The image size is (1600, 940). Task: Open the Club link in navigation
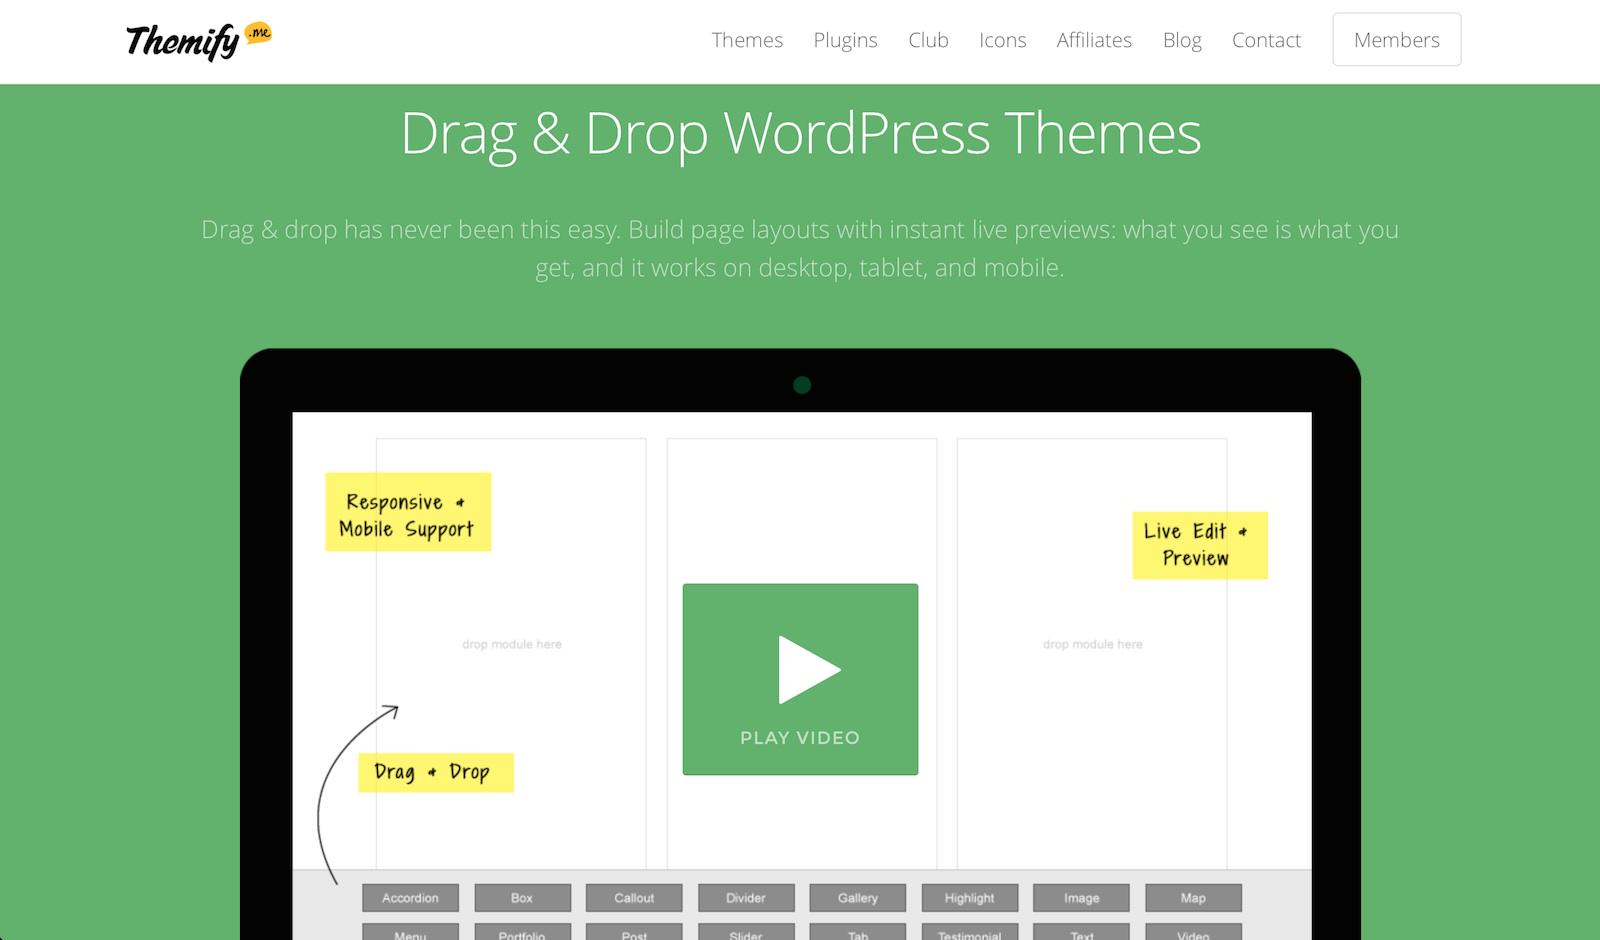[x=928, y=40]
